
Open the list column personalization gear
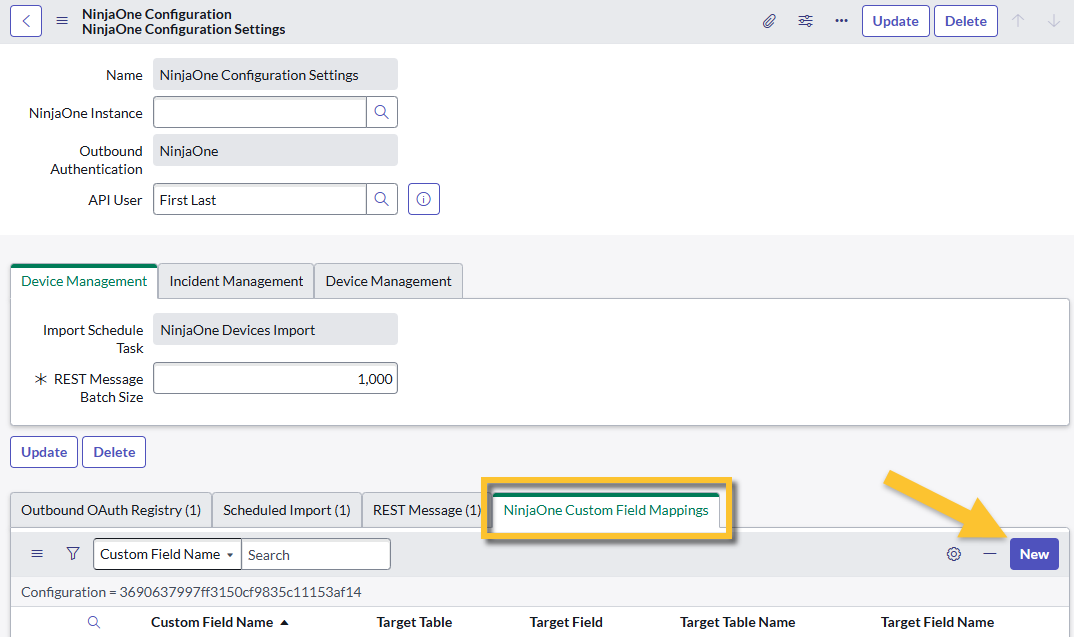coord(953,554)
